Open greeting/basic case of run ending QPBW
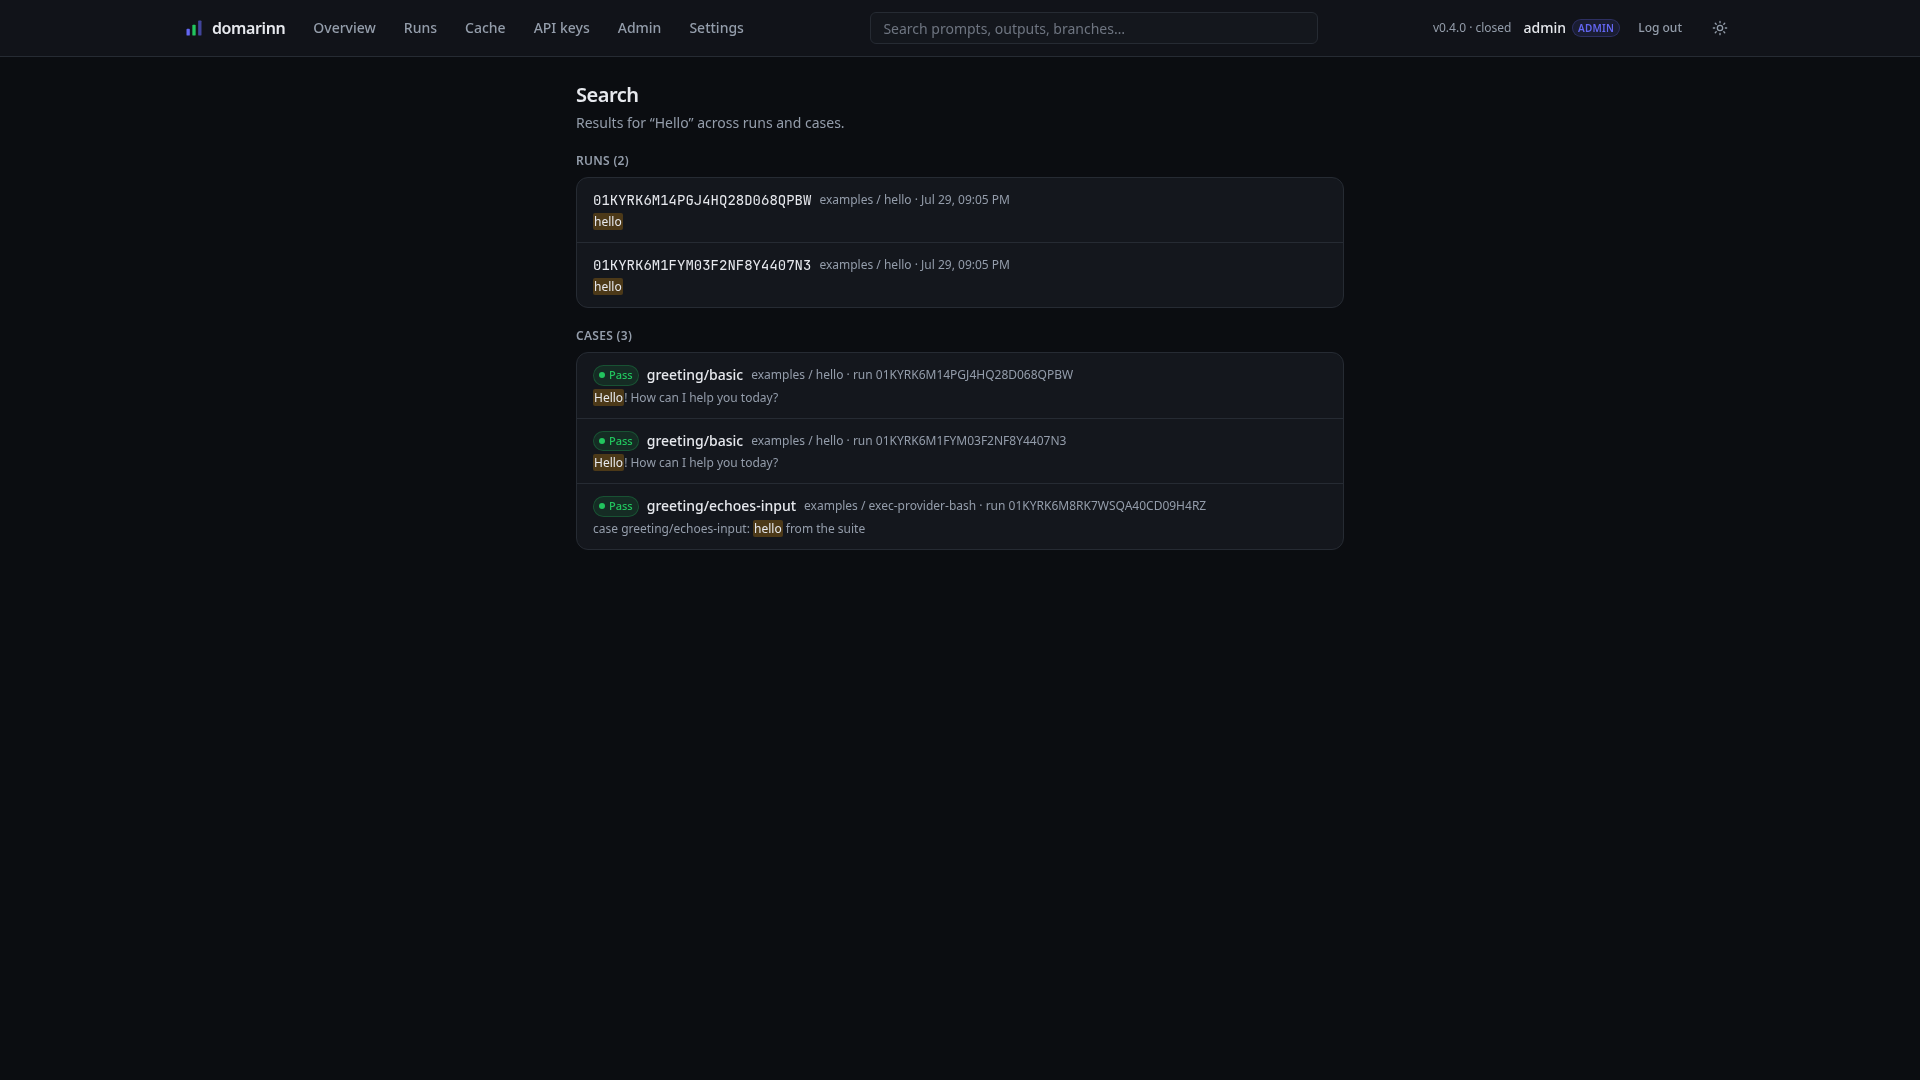This screenshot has width=1920, height=1080. pos(959,386)
